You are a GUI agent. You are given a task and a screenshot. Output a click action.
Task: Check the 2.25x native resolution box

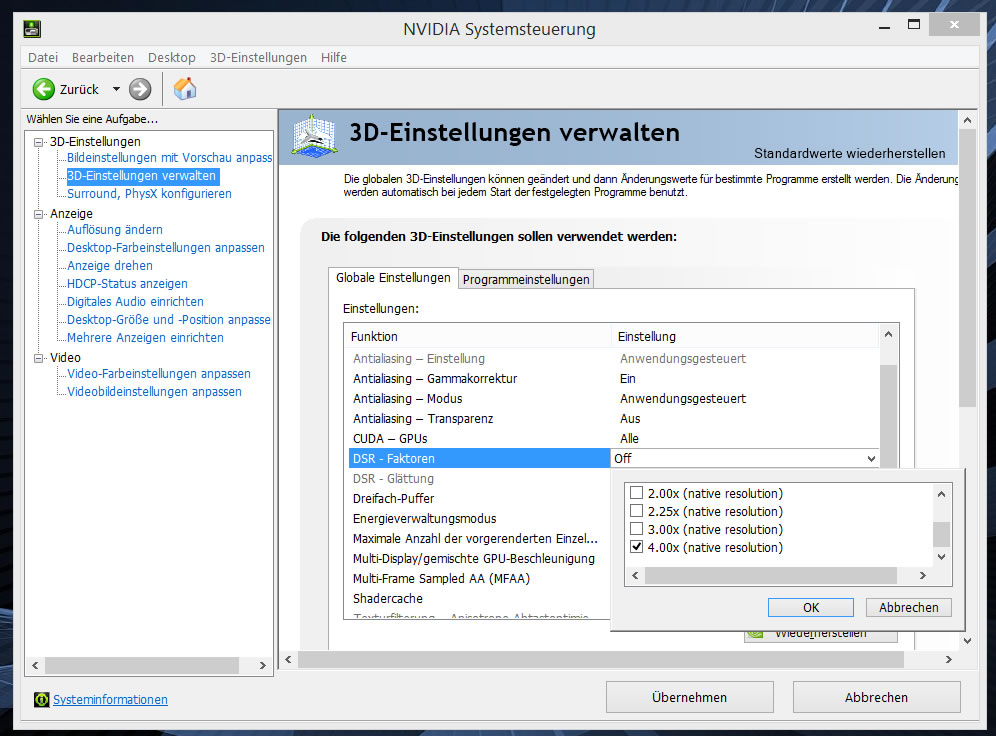636,511
